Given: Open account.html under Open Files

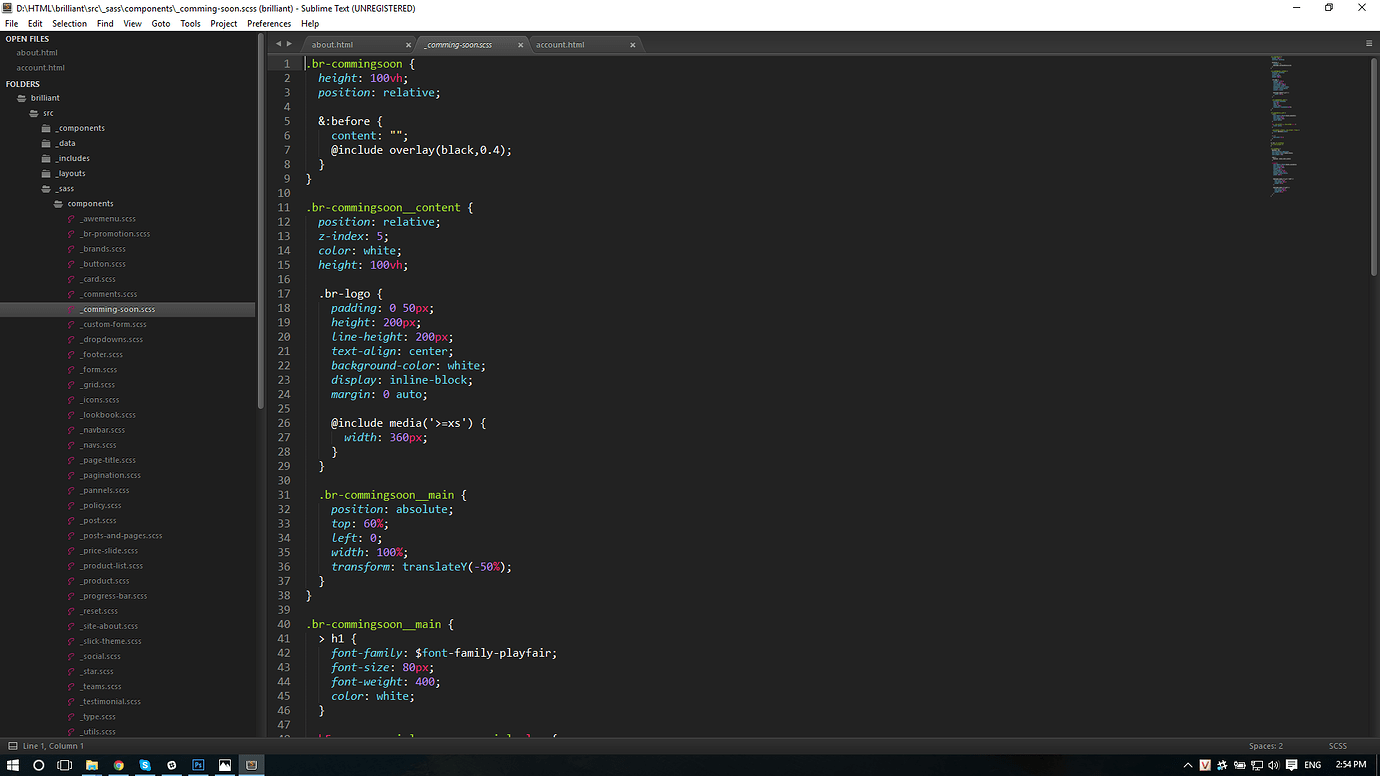Looking at the screenshot, I should [40, 68].
